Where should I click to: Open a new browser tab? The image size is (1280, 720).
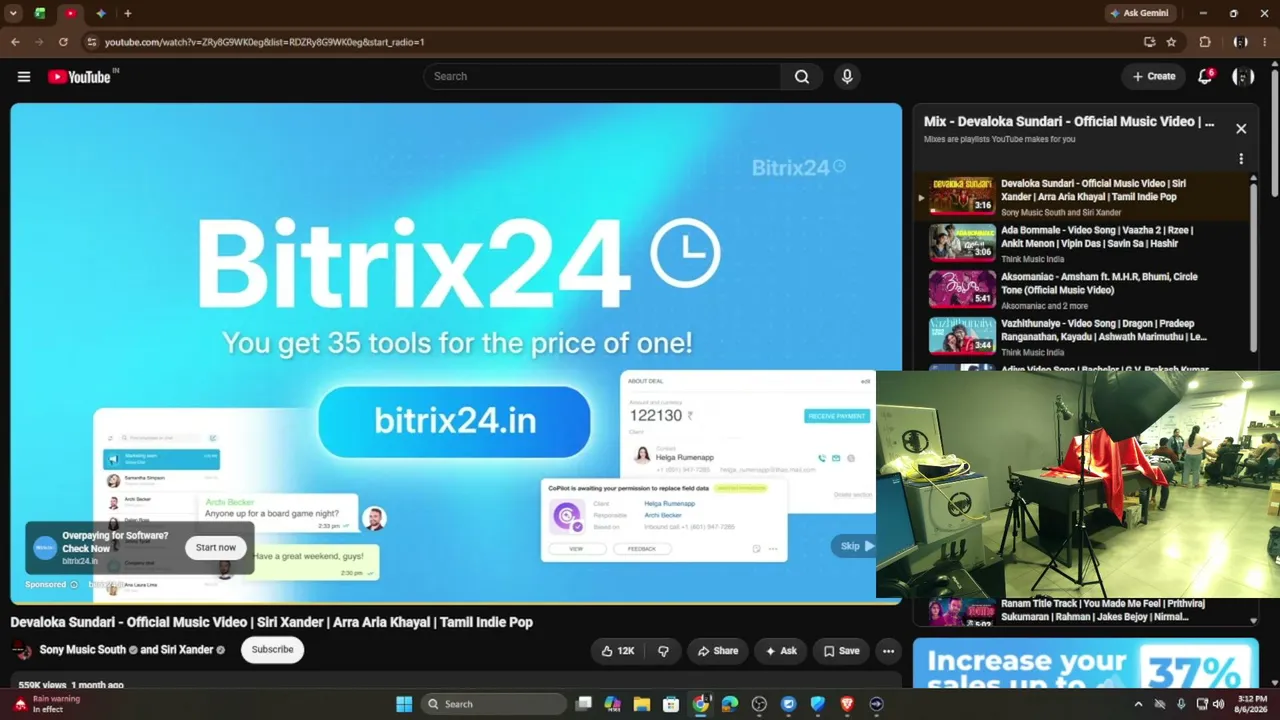coord(128,14)
